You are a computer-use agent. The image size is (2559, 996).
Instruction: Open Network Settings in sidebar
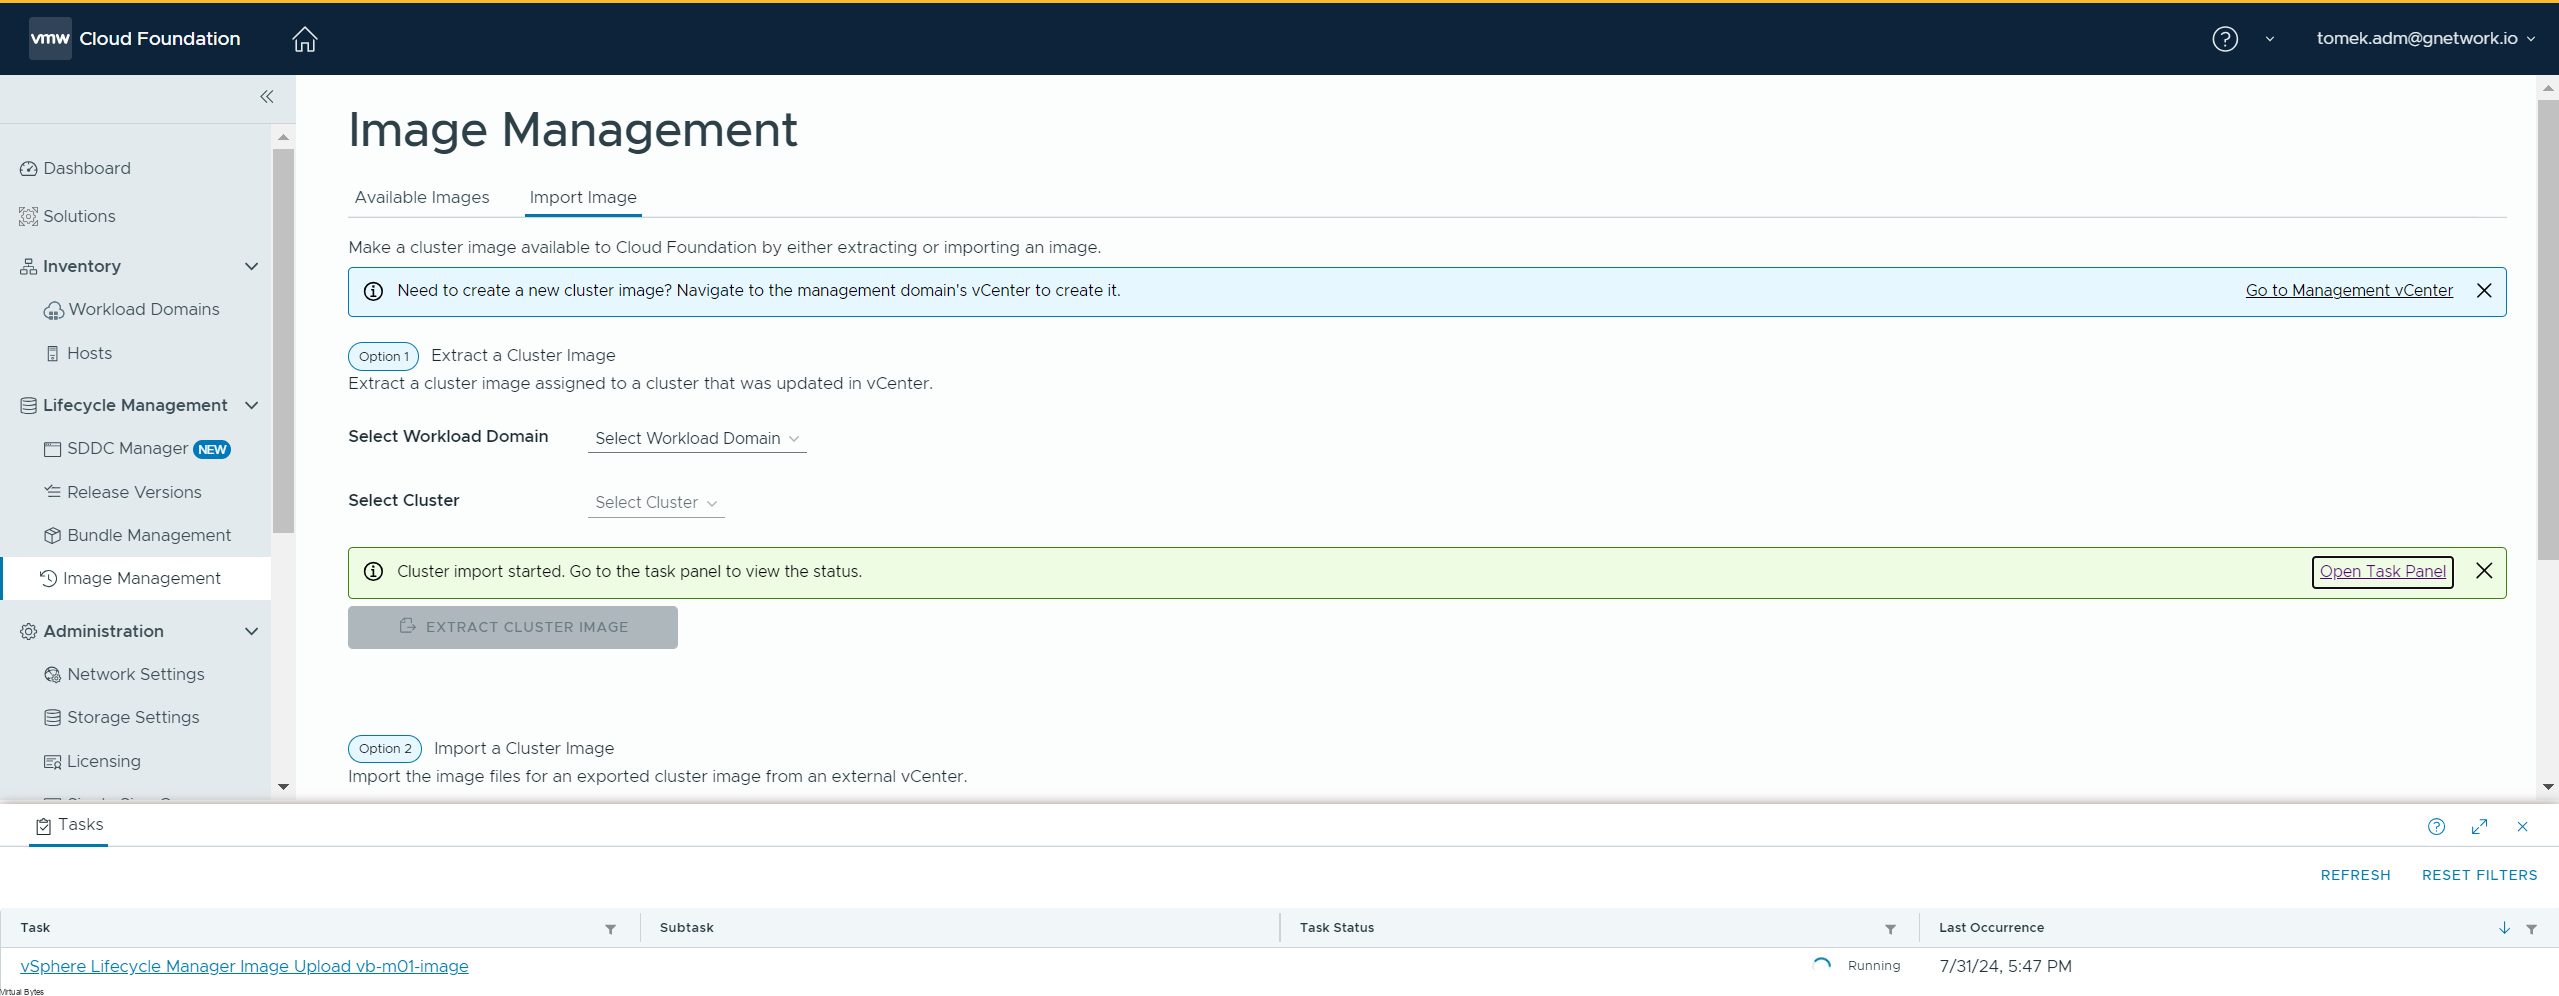124,674
